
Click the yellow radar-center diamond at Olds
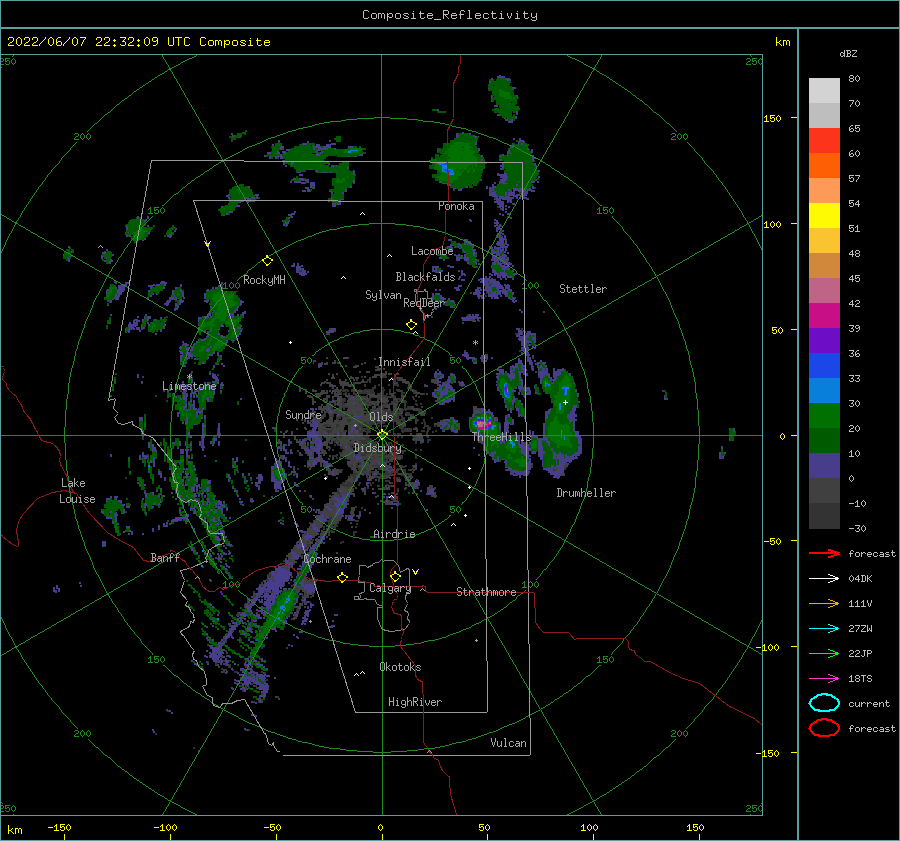(382, 435)
